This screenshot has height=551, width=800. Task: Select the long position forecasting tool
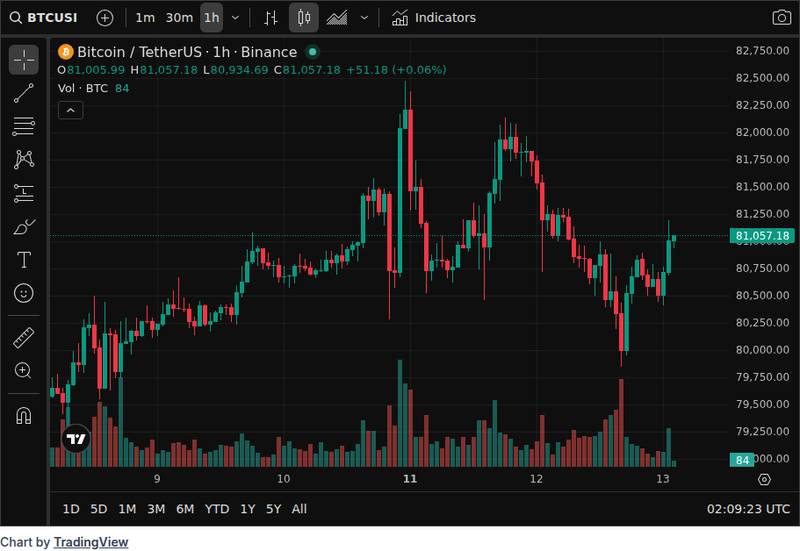pos(23,193)
